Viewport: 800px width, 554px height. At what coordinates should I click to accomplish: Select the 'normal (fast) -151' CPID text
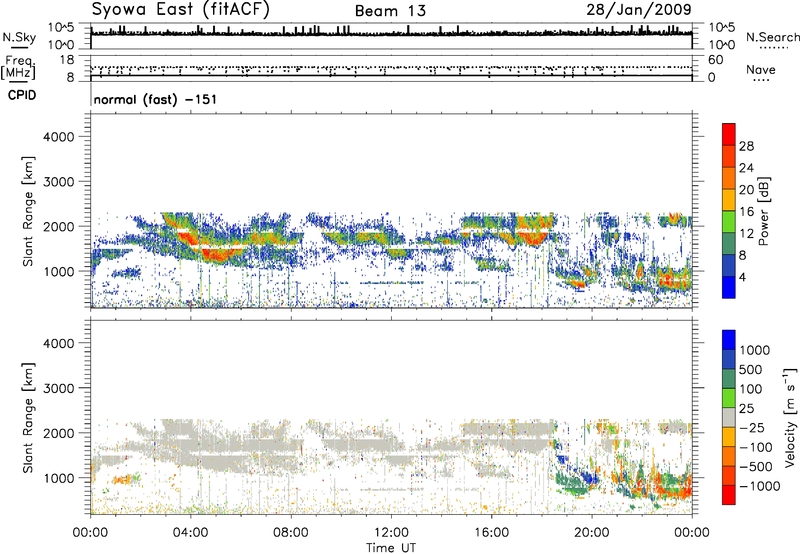click(x=155, y=99)
